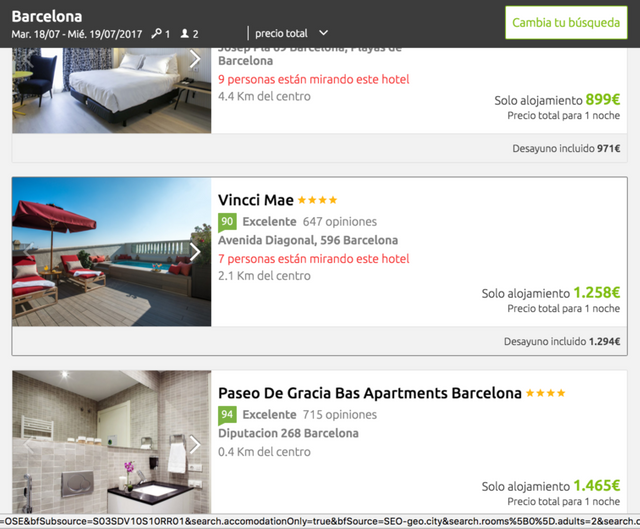Show previous photo of Vincci Mae
This screenshot has width=640, height=529.
[28, 252]
